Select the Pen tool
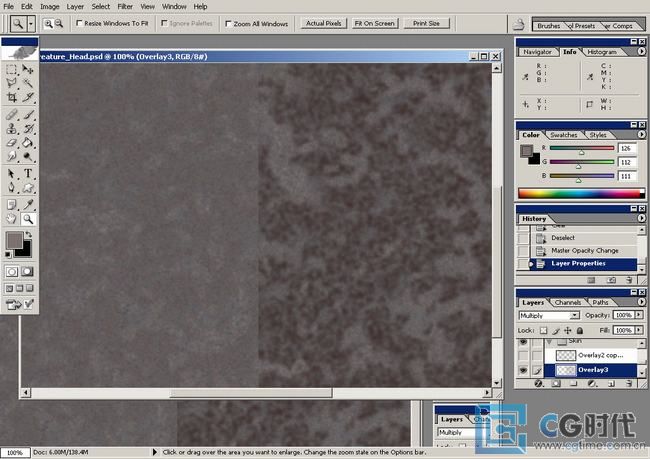The width and height of the screenshot is (650, 459). coord(11,188)
